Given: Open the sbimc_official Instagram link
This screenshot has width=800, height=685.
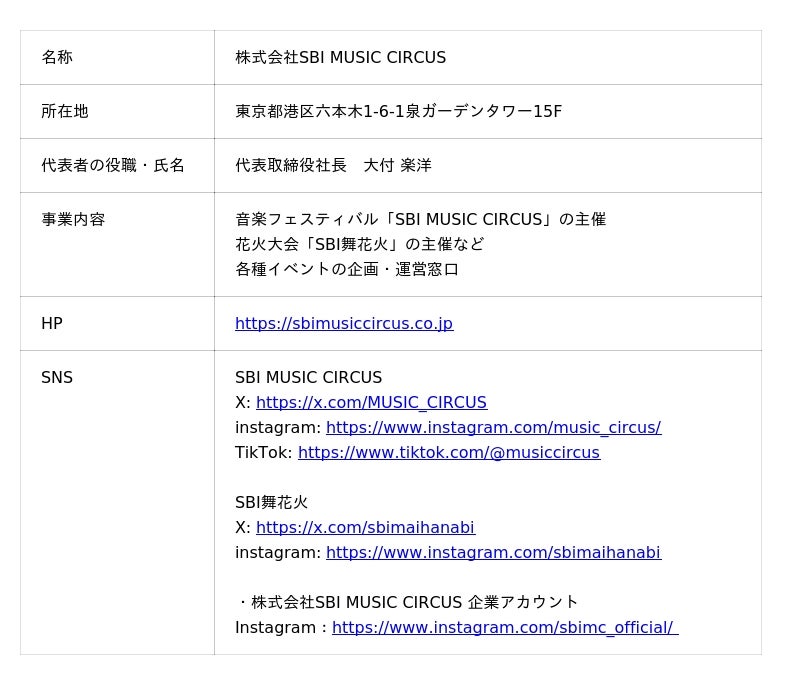Looking at the screenshot, I should [504, 628].
